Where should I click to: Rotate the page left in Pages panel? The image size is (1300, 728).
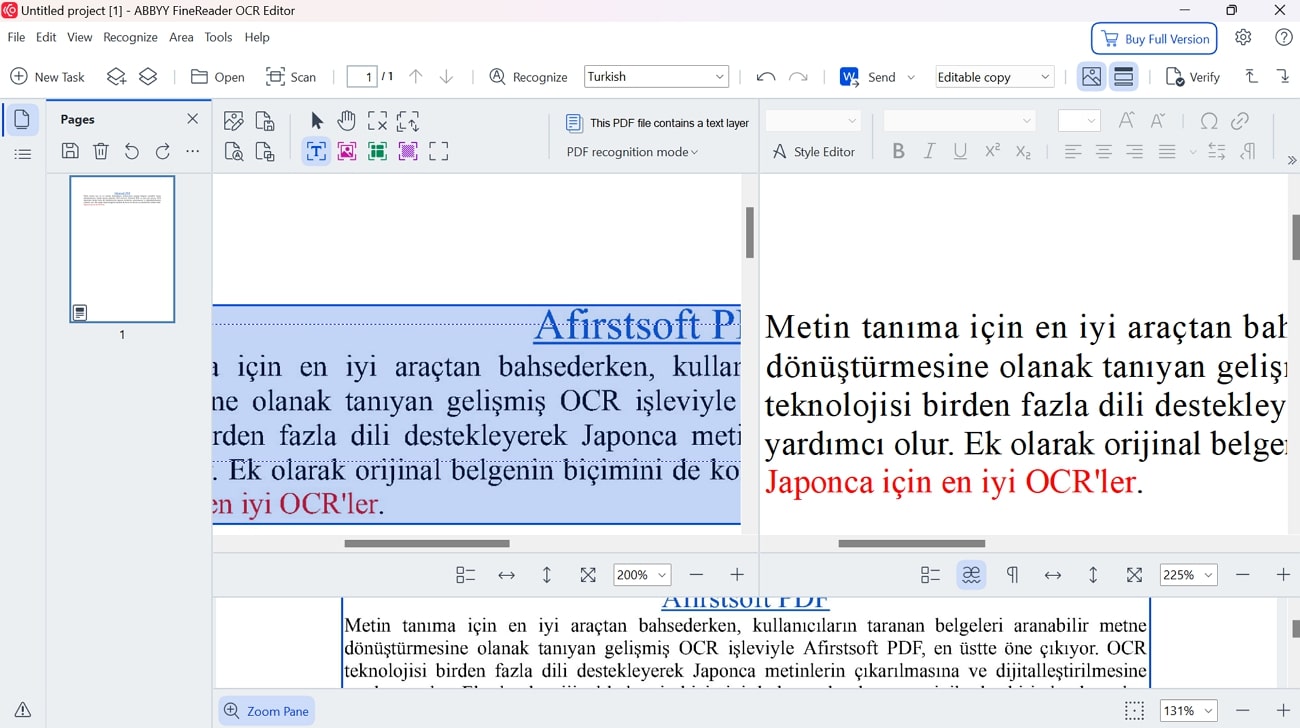pyautogui.click(x=132, y=151)
